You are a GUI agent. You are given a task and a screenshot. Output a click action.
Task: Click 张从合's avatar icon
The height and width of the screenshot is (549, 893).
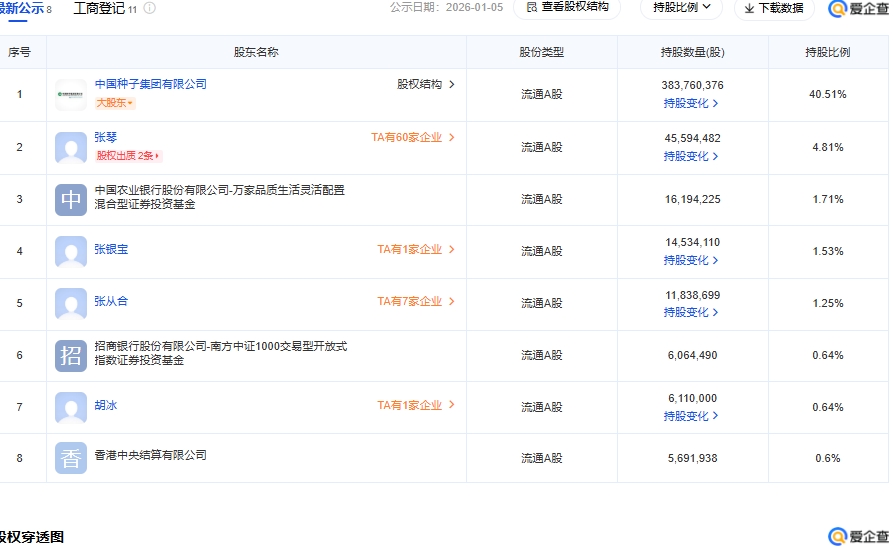click(x=71, y=304)
